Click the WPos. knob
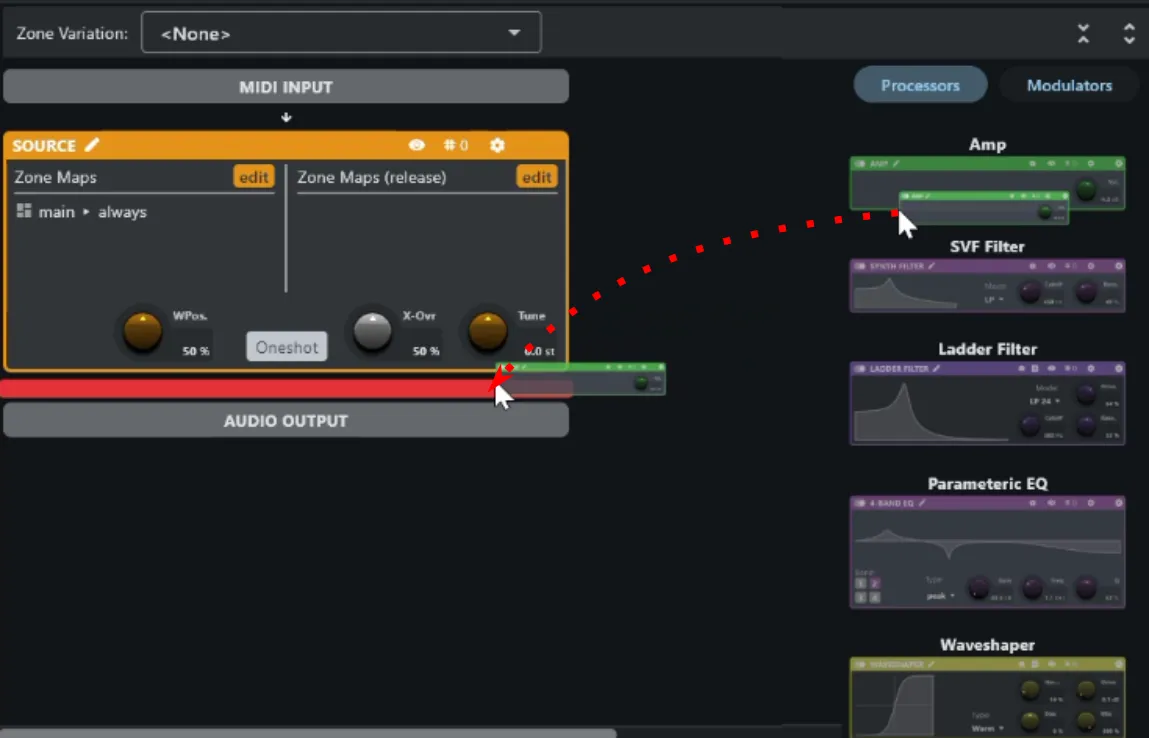 142,331
